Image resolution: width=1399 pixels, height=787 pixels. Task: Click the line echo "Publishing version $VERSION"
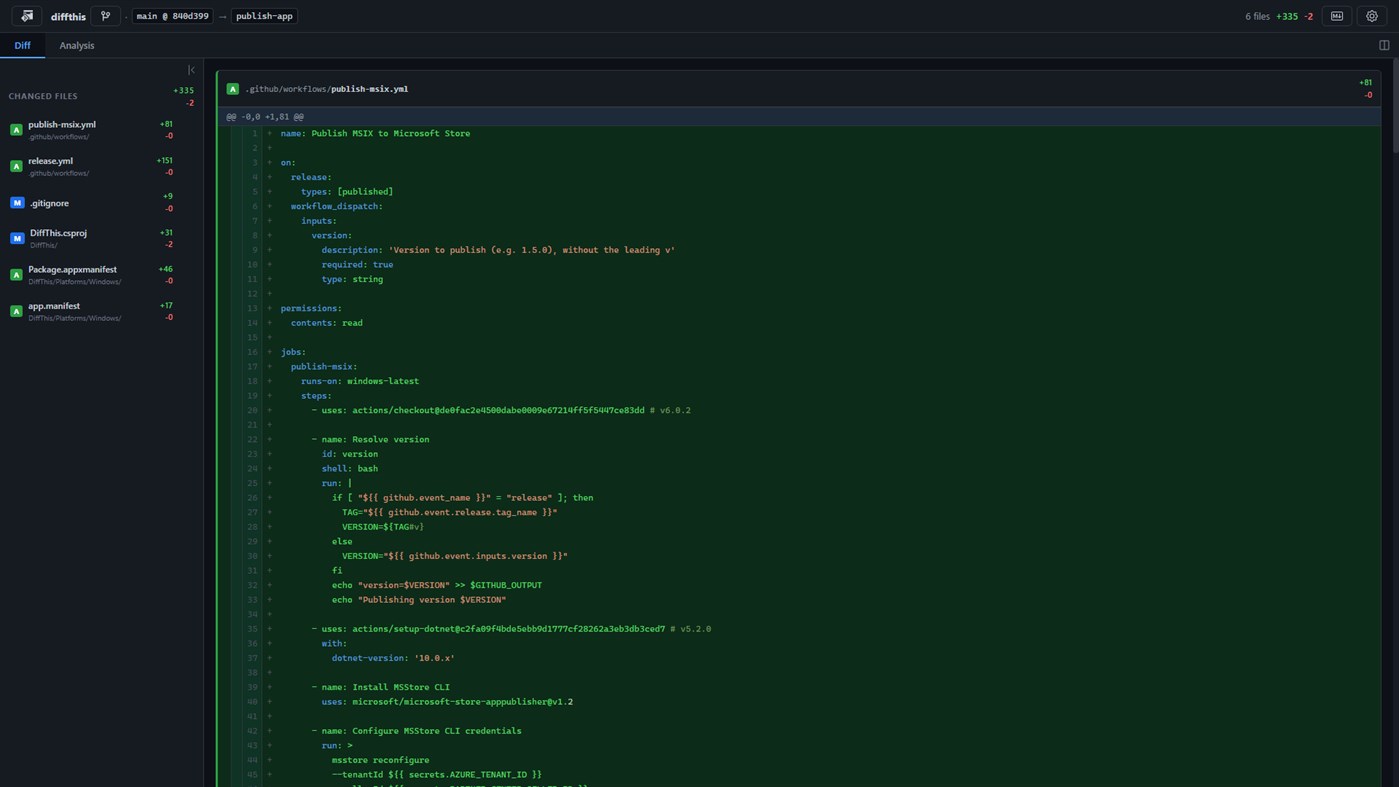419,600
